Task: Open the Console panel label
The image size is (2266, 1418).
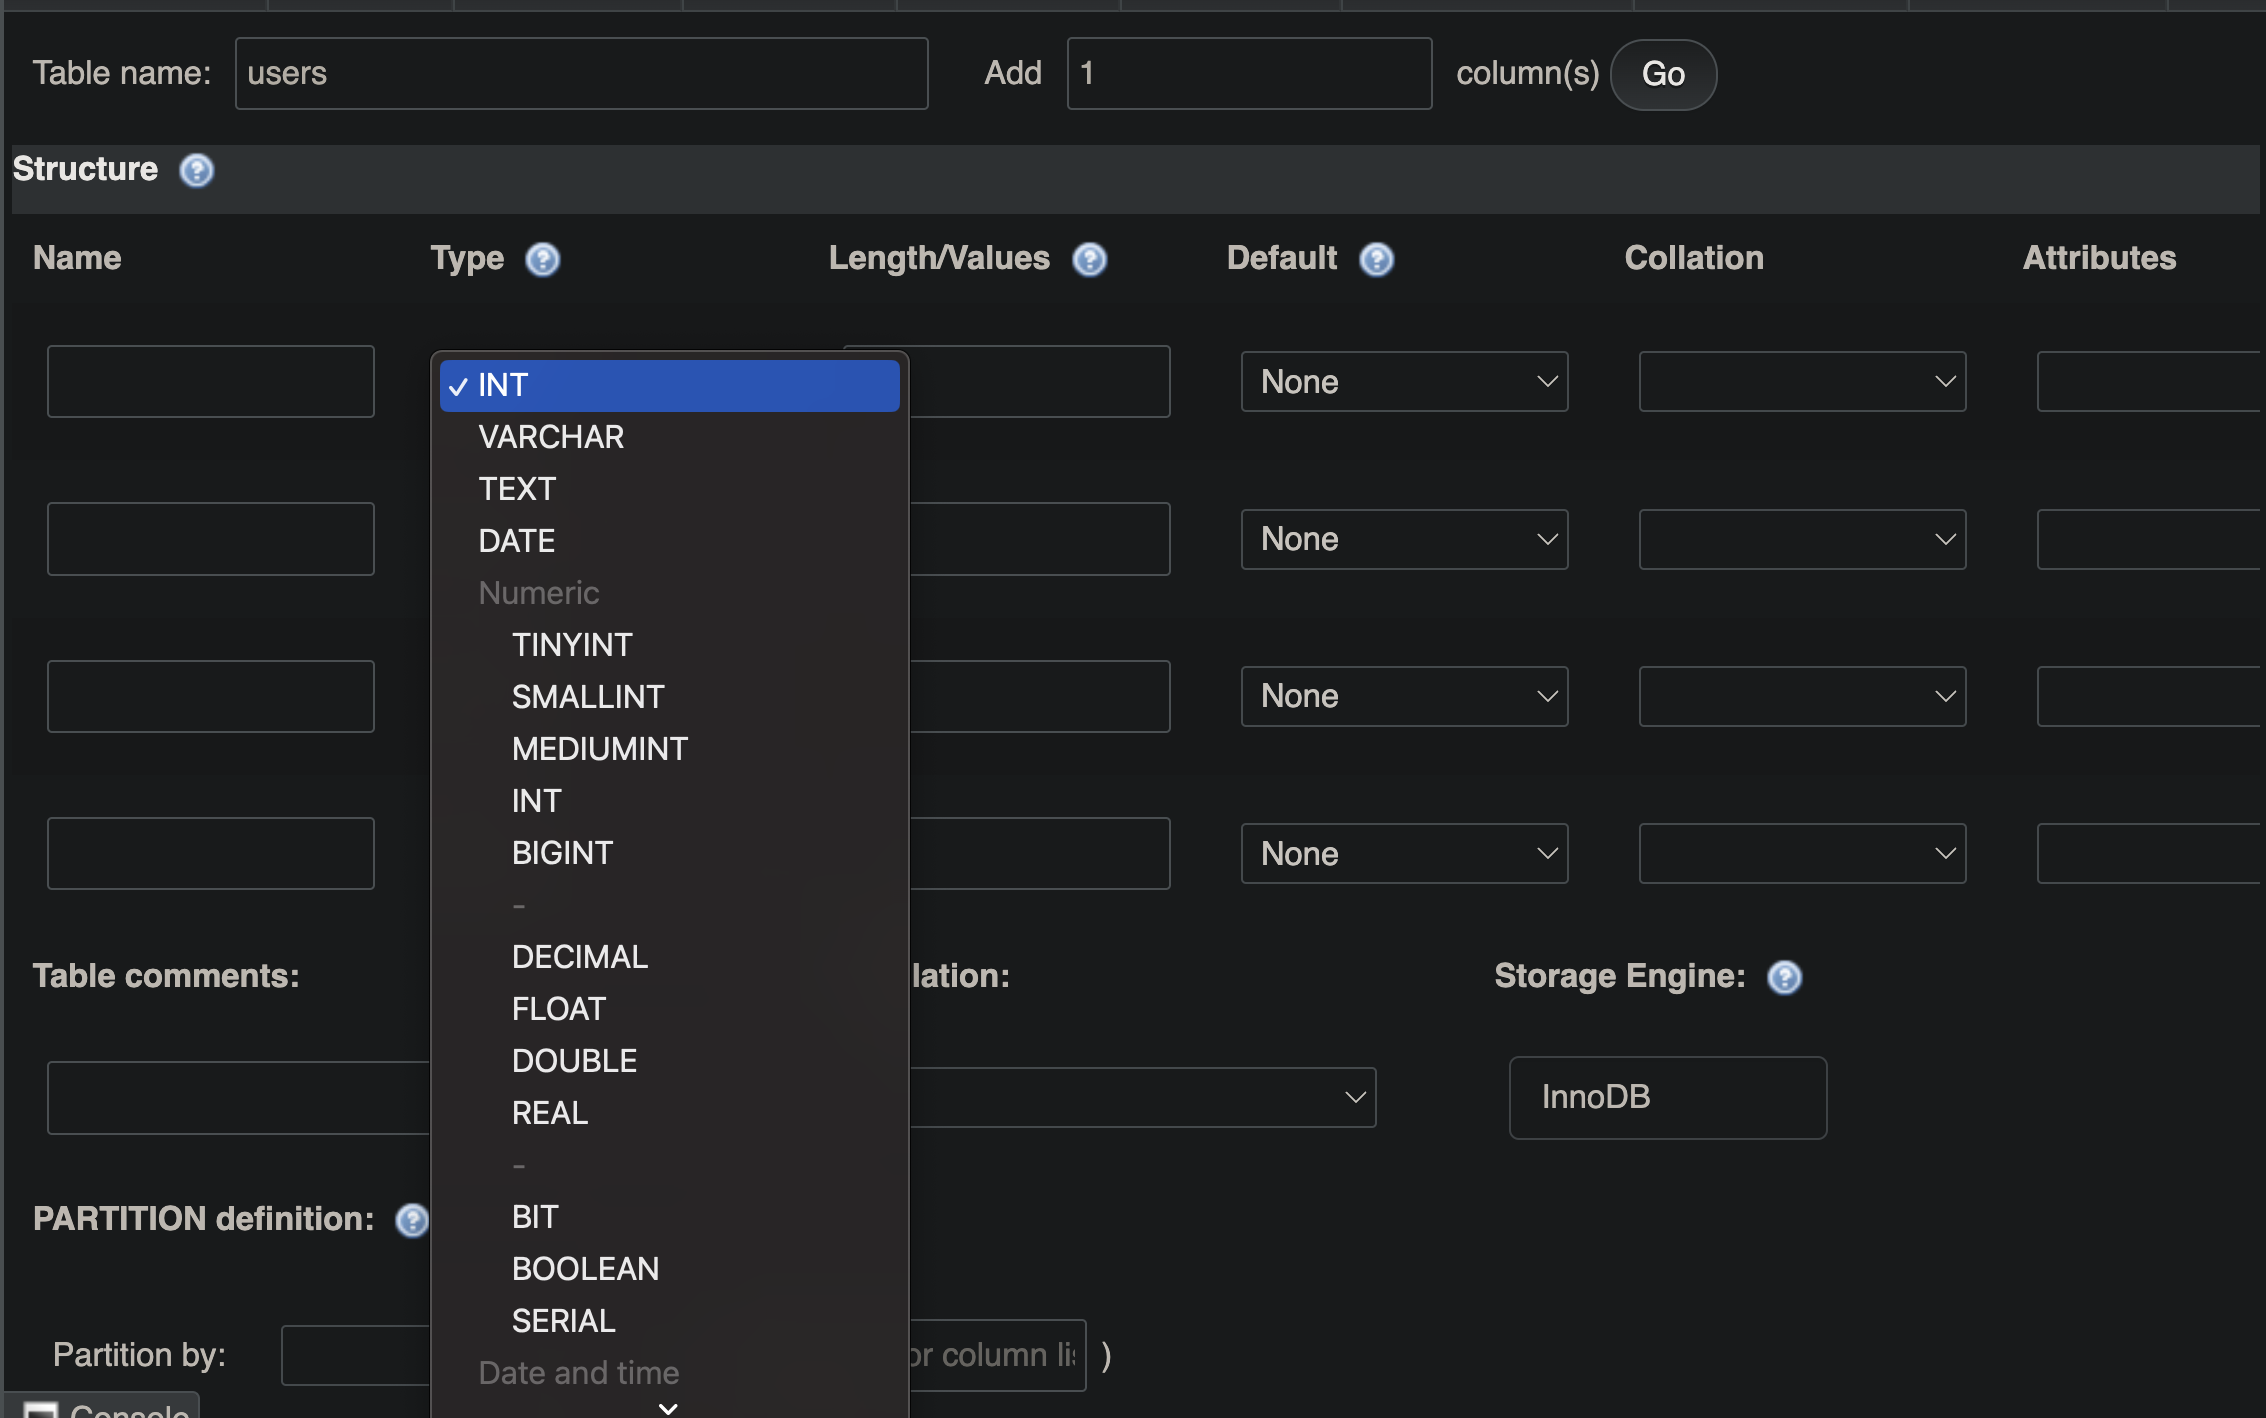Action: click(x=129, y=1410)
